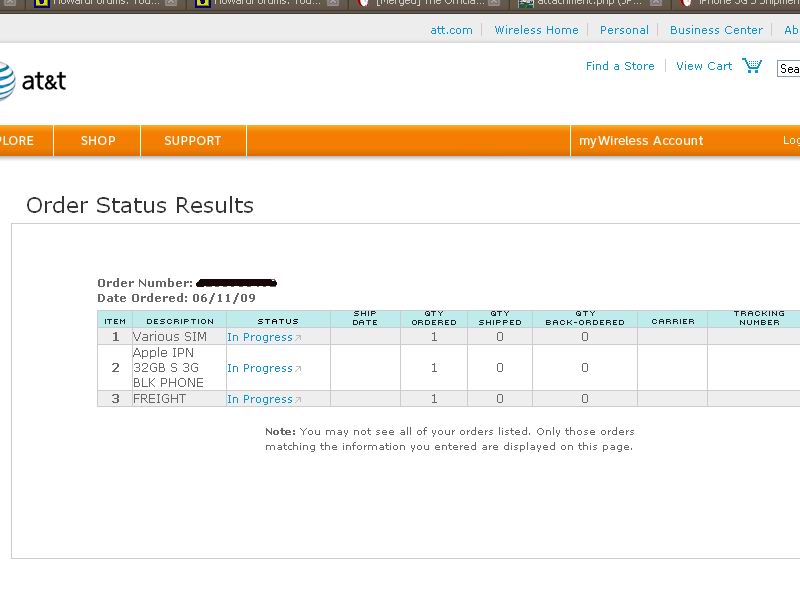This screenshot has width=800, height=600.
Task: Open myWireless Account section
Action: click(x=641, y=141)
